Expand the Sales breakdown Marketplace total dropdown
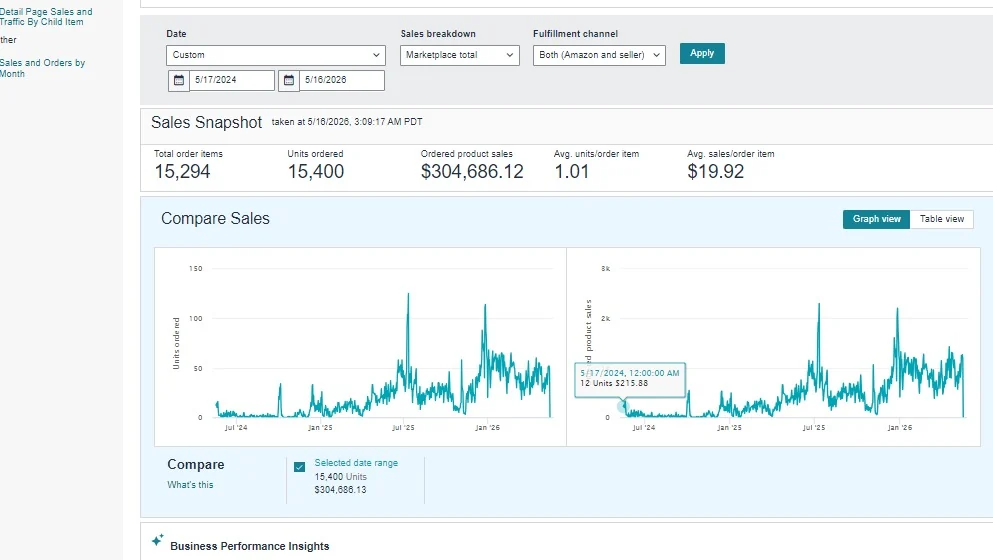The height and width of the screenshot is (560, 993). pyautogui.click(x=460, y=55)
